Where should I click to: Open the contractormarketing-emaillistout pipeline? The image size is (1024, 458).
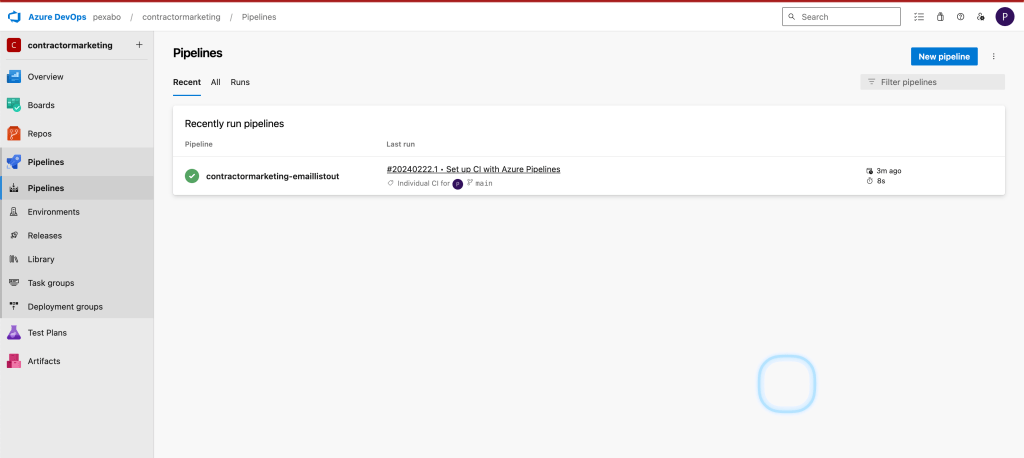click(272, 176)
